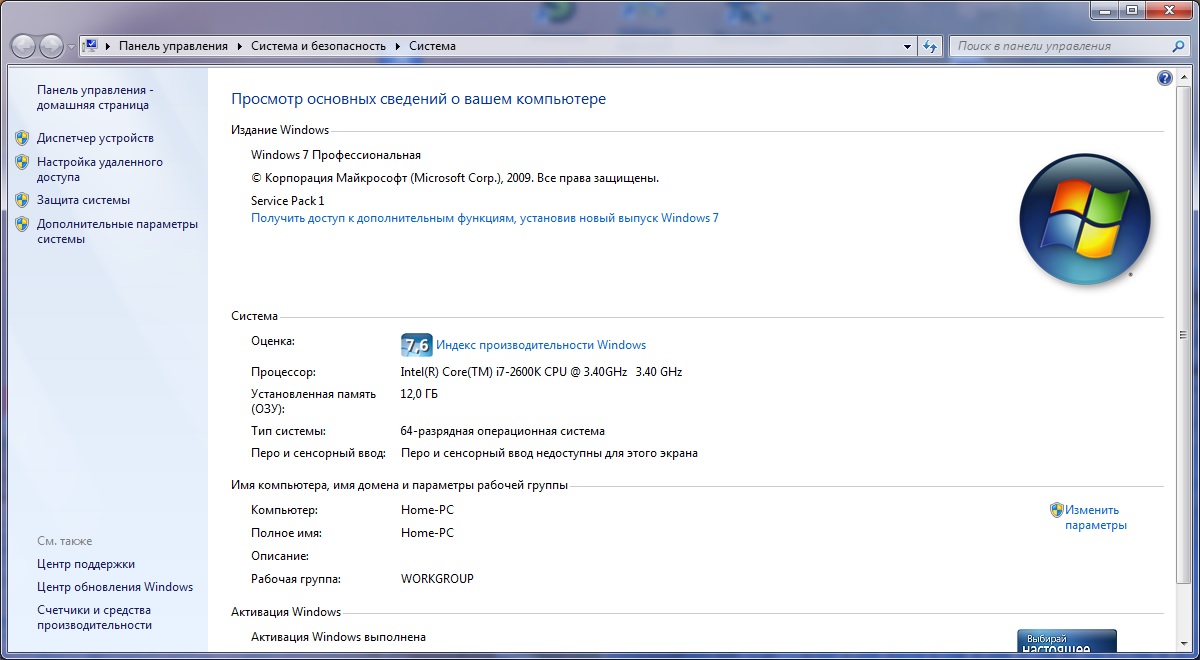
Task: Select Панель управления in breadcrumb path
Action: tap(173, 46)
